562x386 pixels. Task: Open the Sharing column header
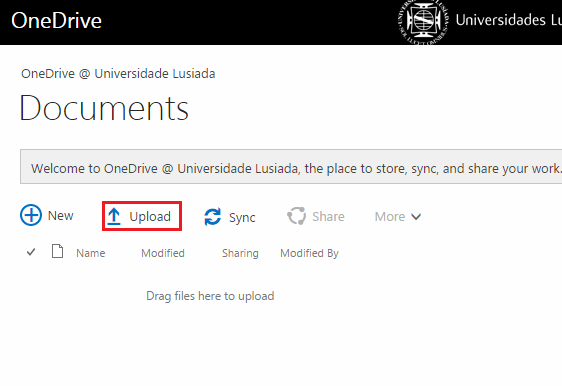[x=240, y=253]
